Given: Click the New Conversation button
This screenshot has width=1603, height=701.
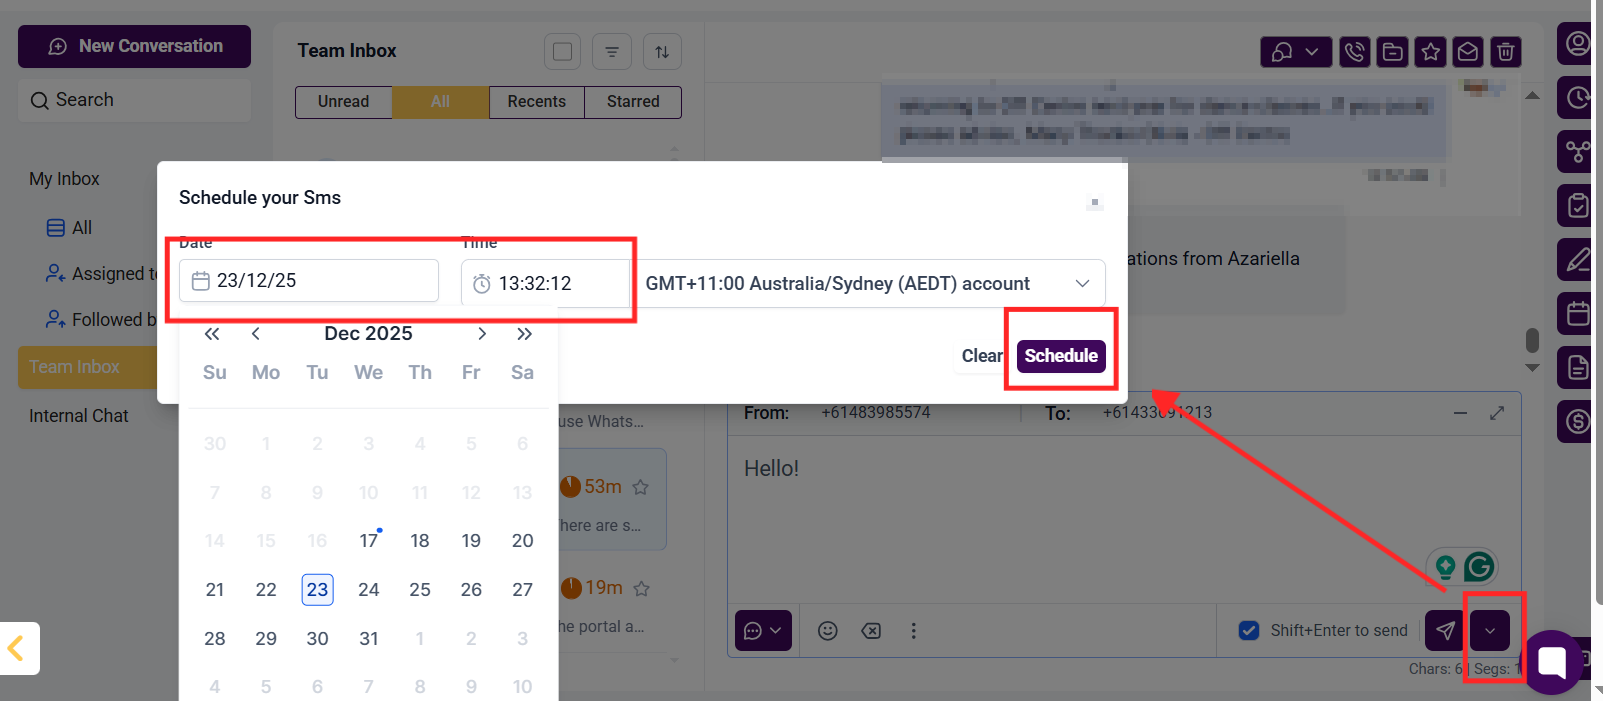Looking at the screenshot, I should point(134,47).
